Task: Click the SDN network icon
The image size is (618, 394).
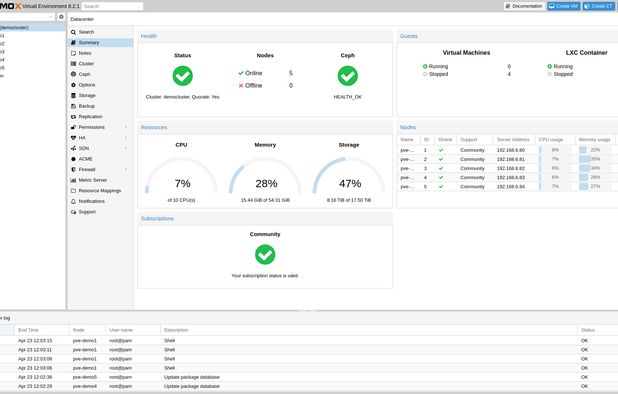Action: pos(73,148)
